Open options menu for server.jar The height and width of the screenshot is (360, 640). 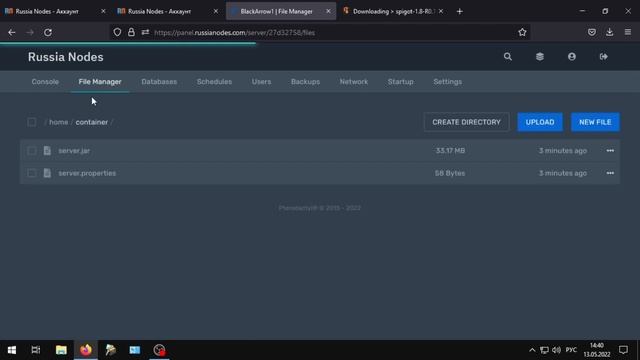[610, 151]
